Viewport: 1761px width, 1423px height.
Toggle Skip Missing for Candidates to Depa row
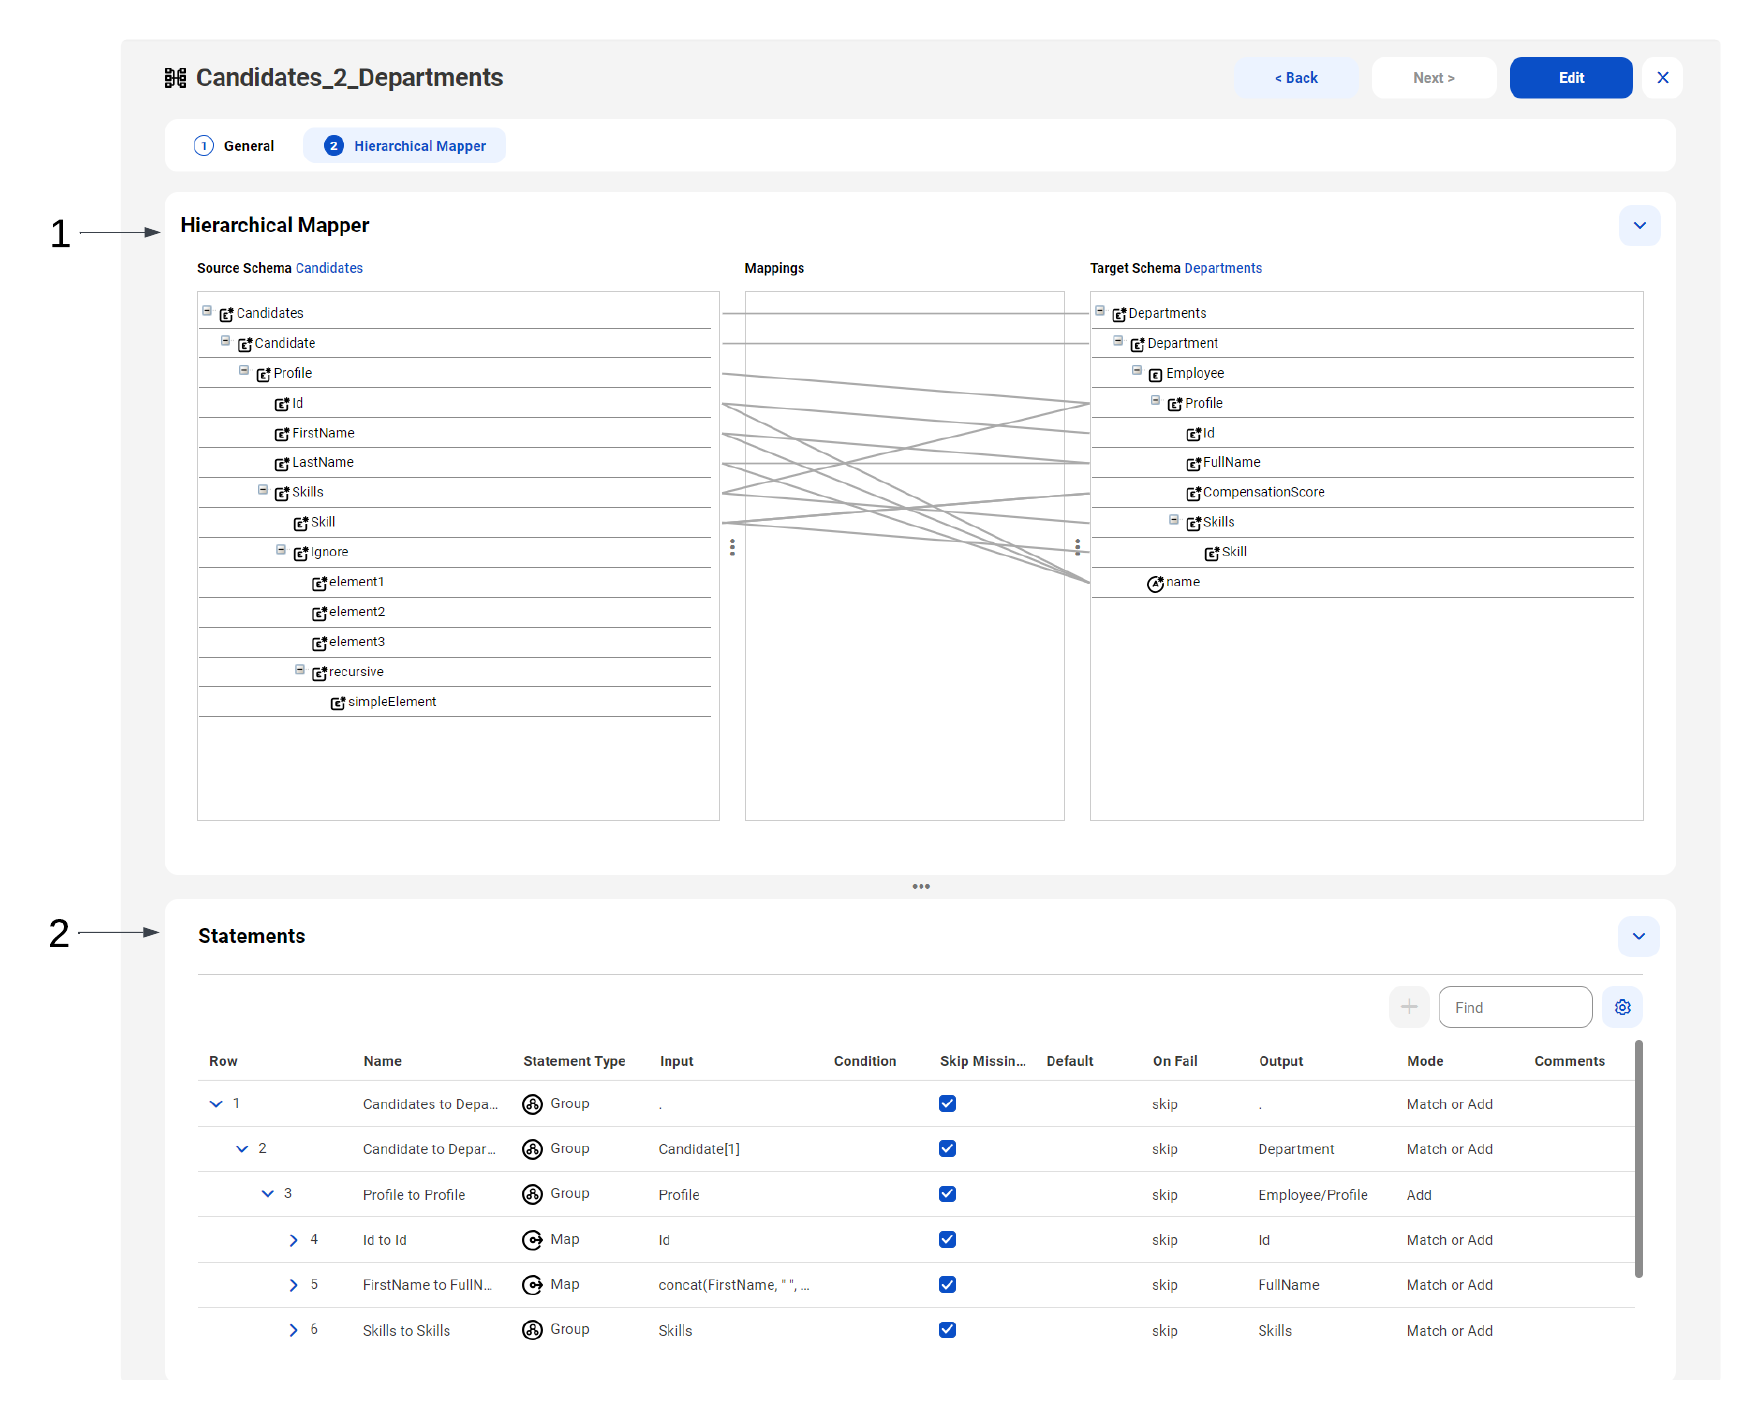[947, 1104]
